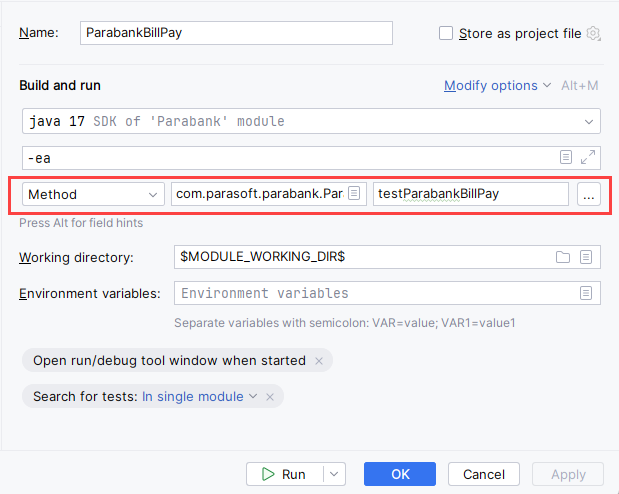Click the Run button

(x=284, y=474)
